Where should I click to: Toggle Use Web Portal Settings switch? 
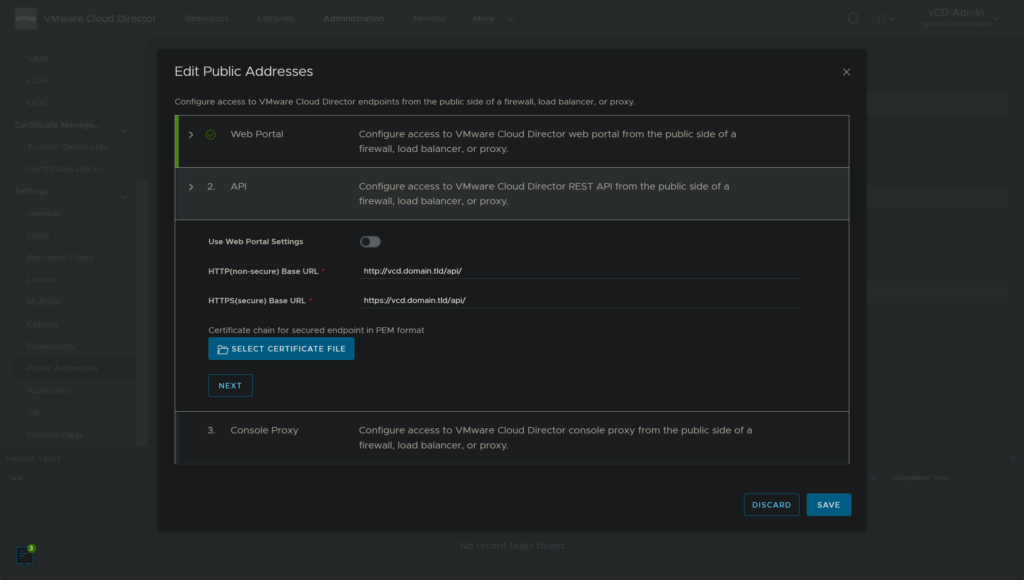click(x=370, y=242)
